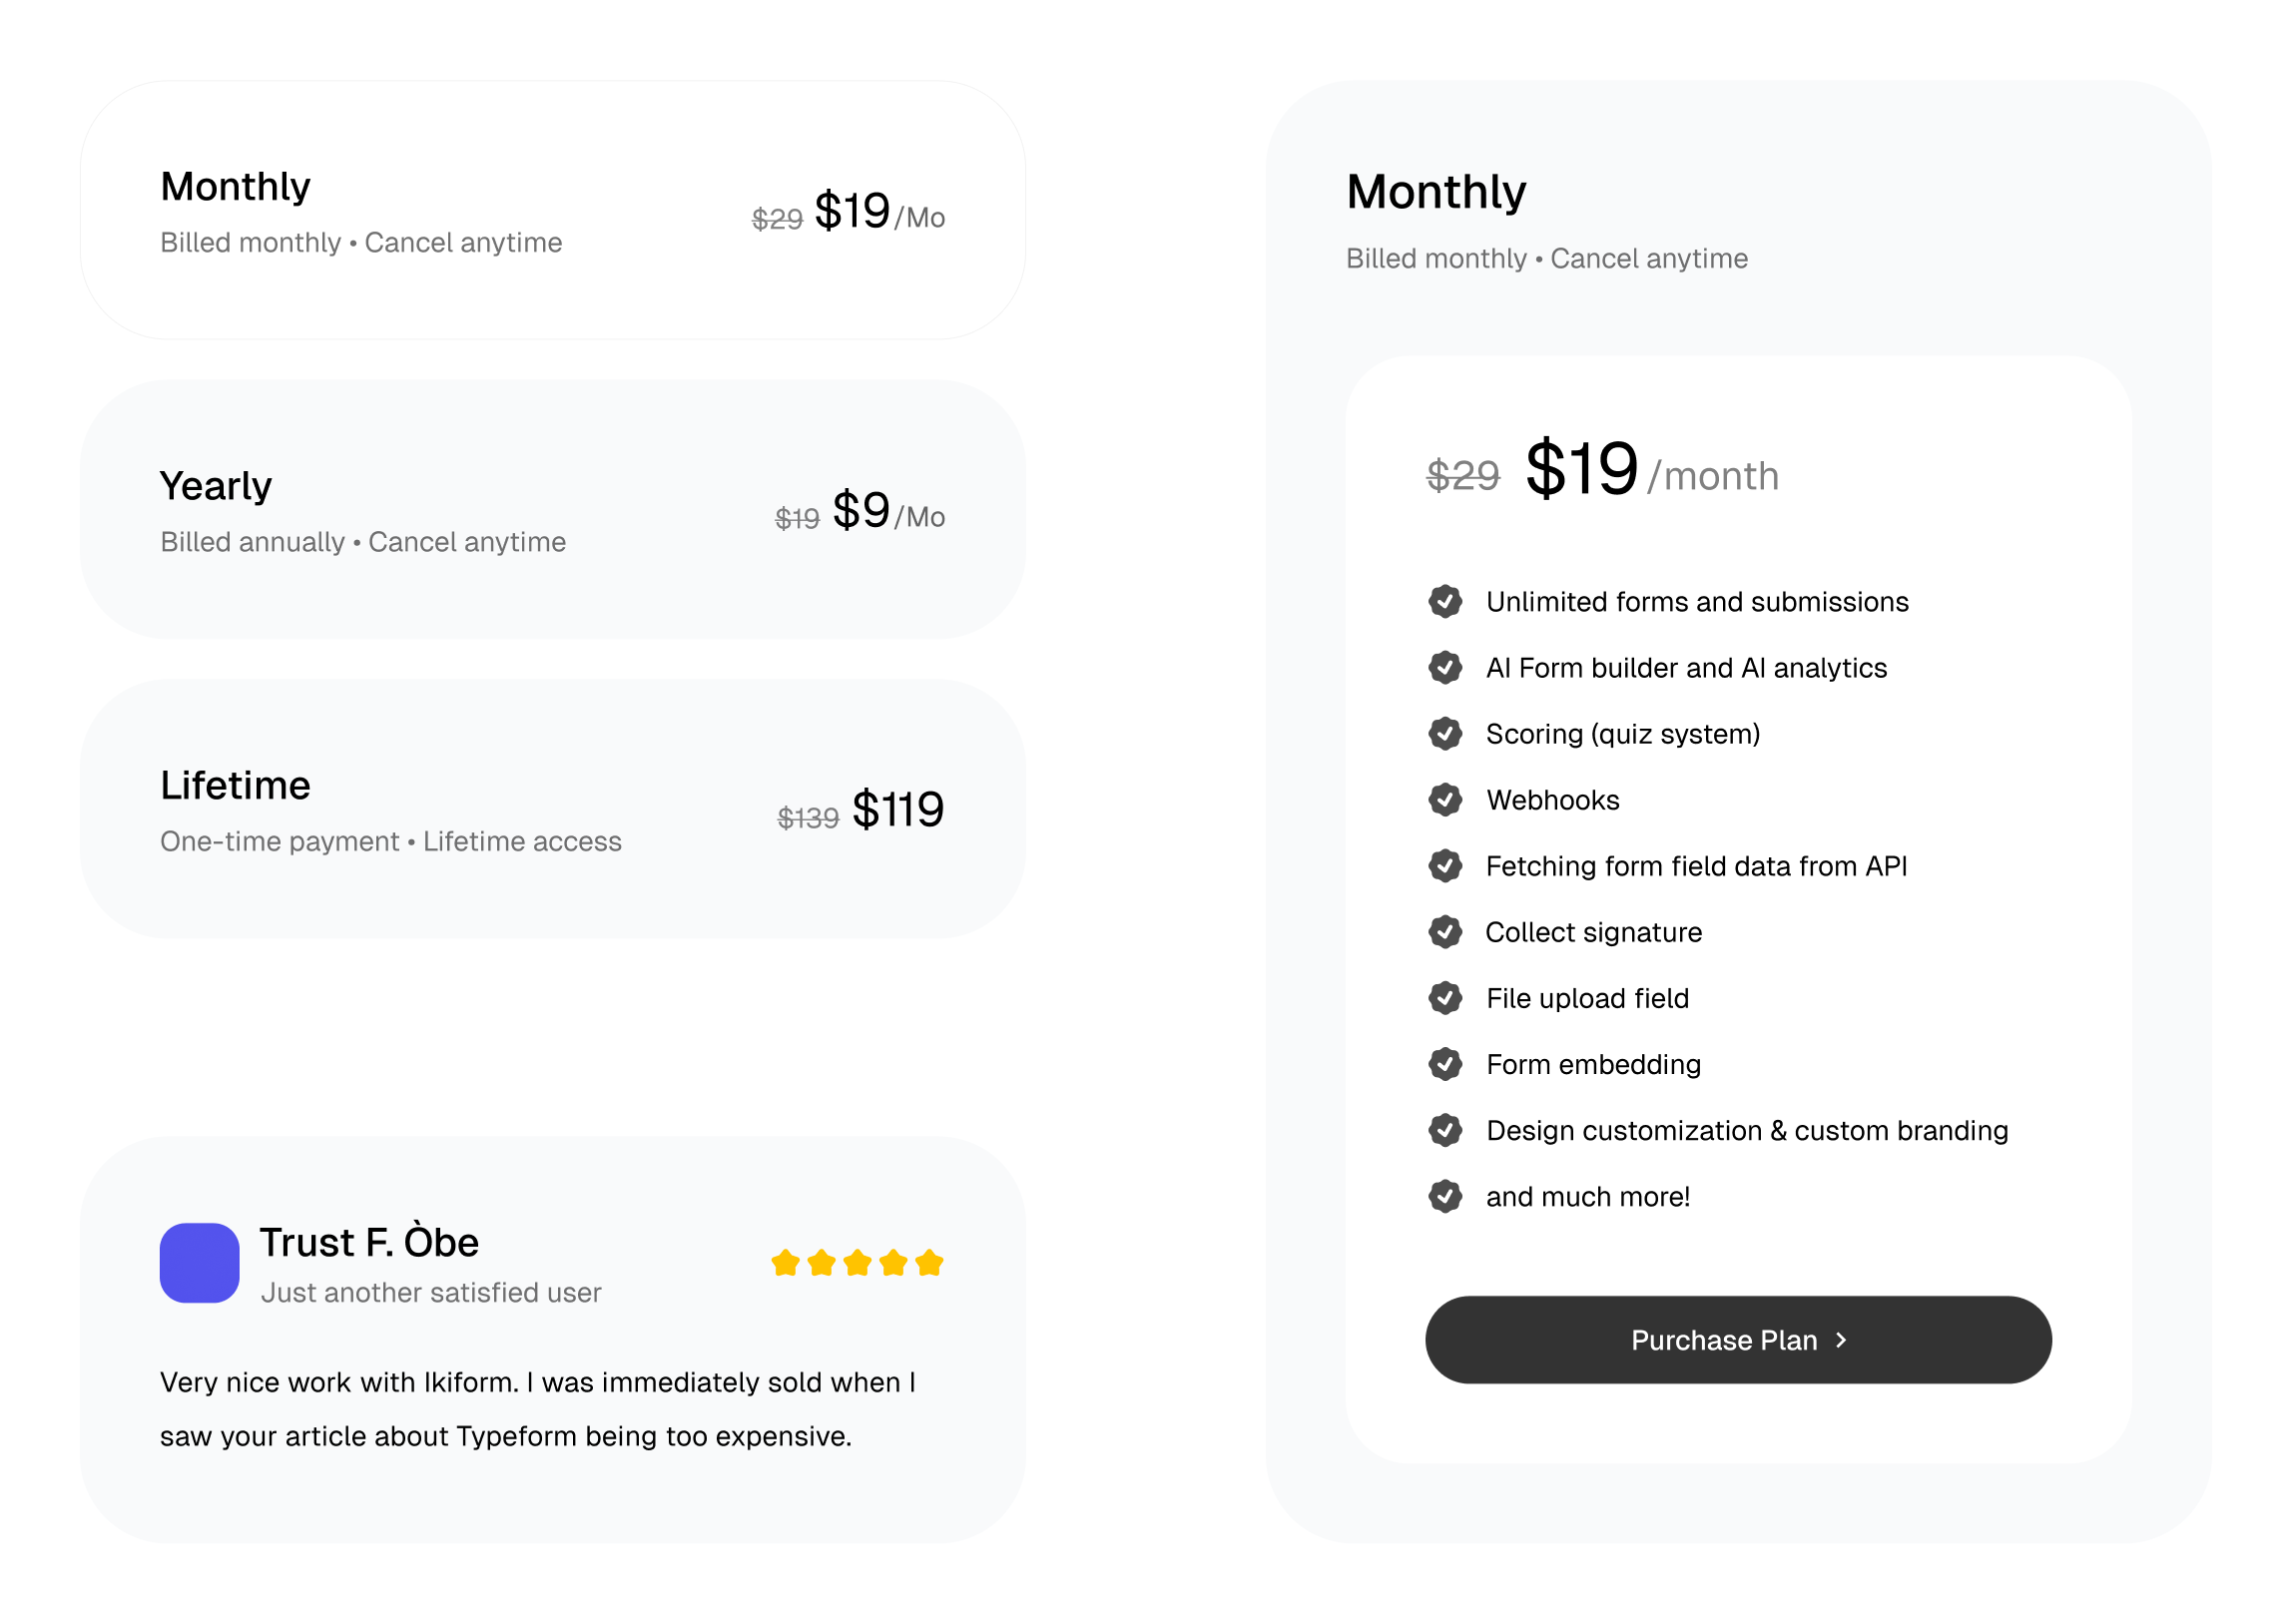Select the Monthly plan card
This screenshot has width=2292, height=1624.
click(552, 210)
